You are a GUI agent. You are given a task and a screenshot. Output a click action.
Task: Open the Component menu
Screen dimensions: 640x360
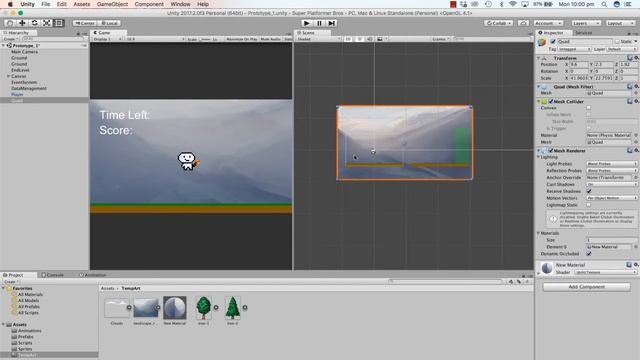click(149, 4)
